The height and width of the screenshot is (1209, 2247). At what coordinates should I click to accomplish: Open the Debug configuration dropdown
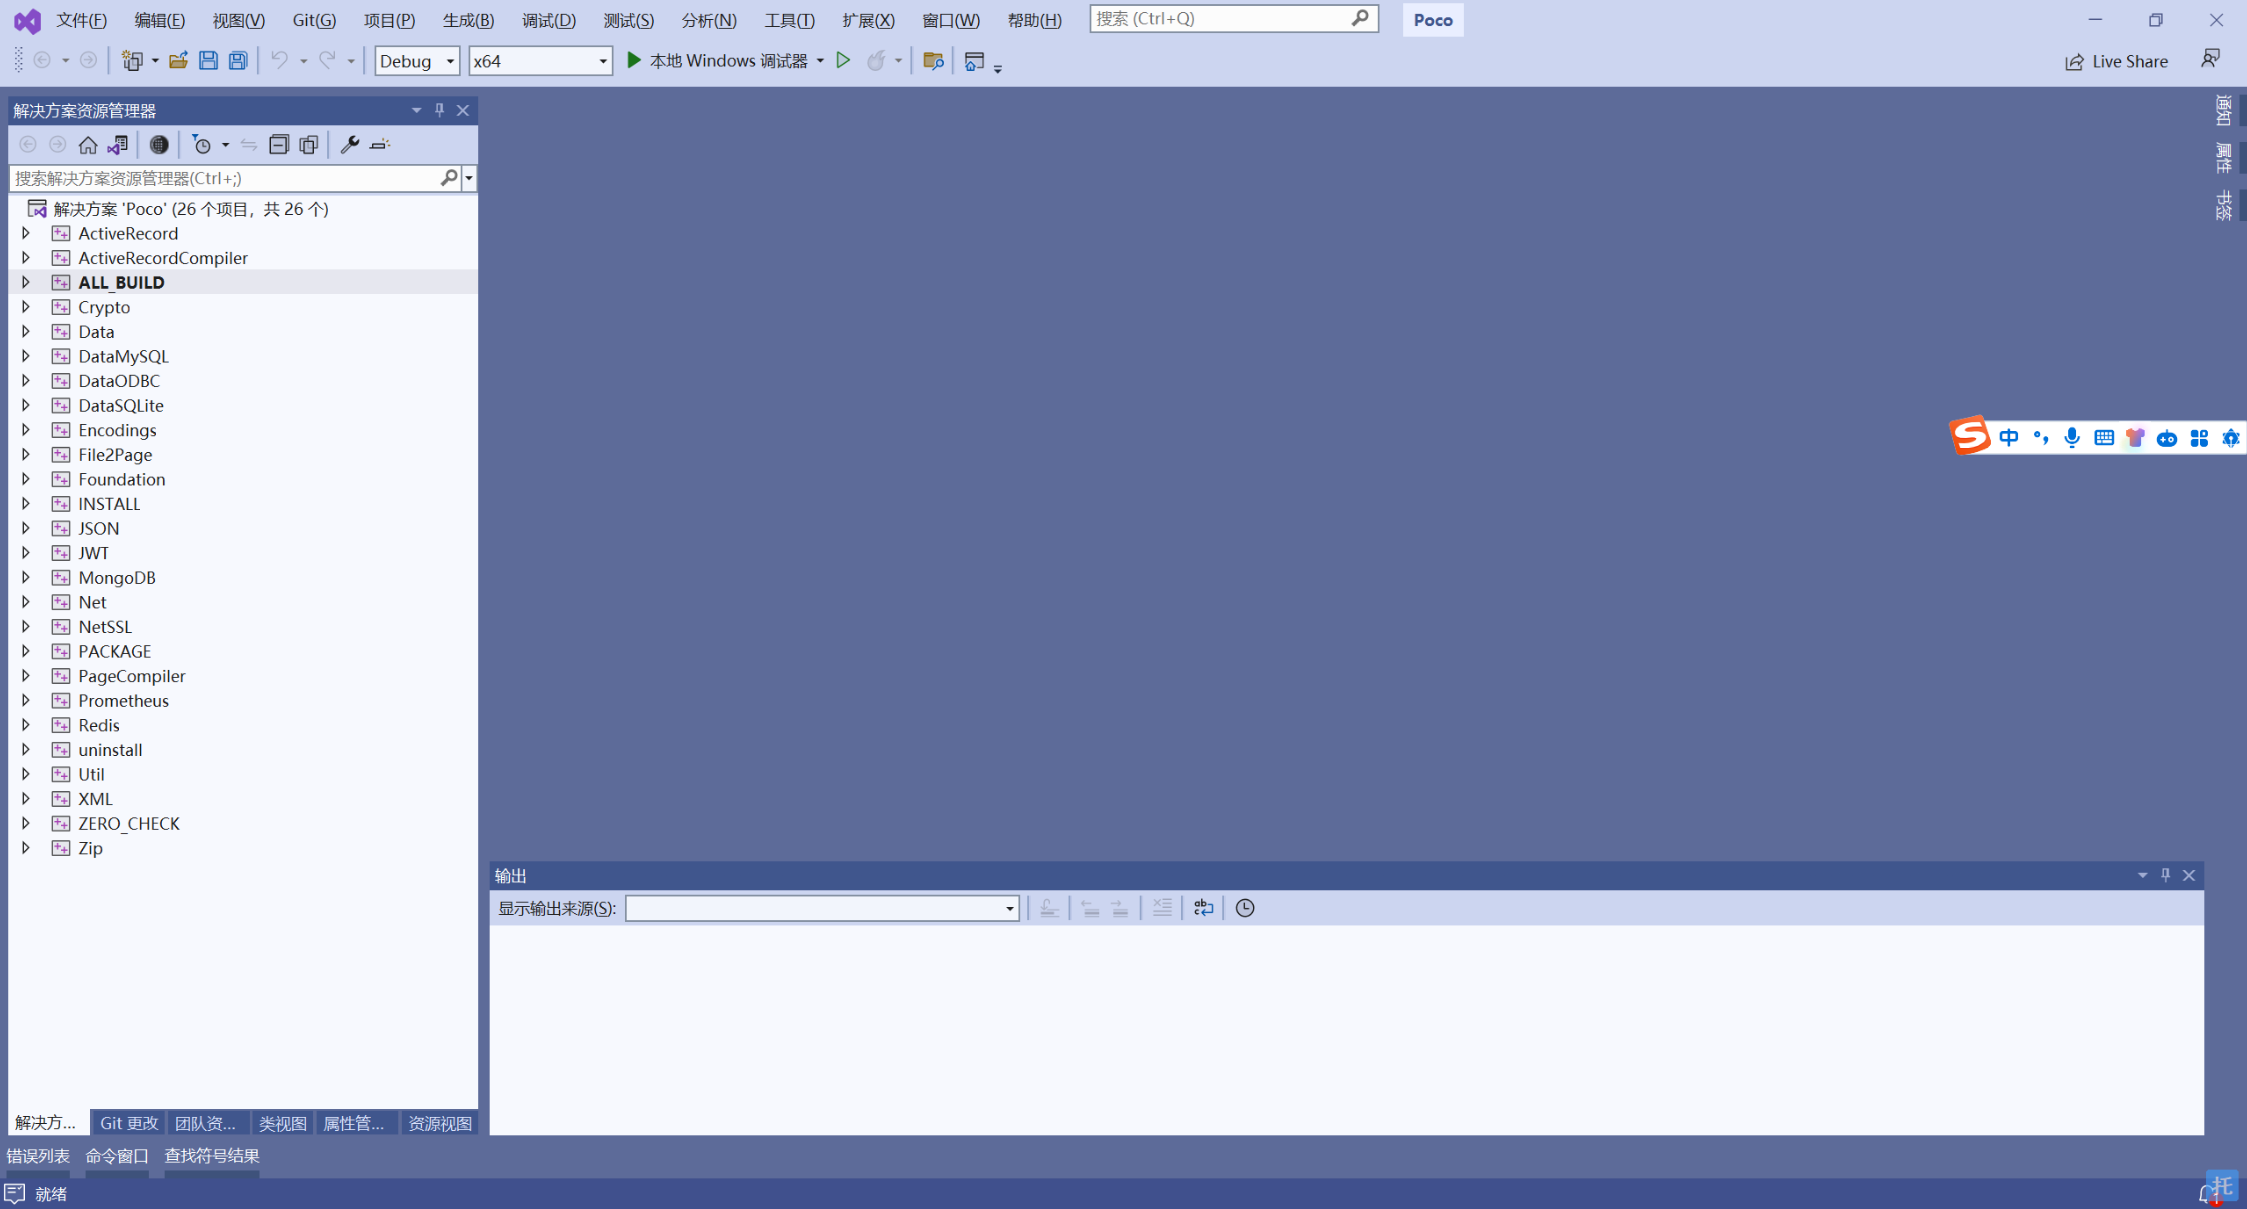click(417, 61)
